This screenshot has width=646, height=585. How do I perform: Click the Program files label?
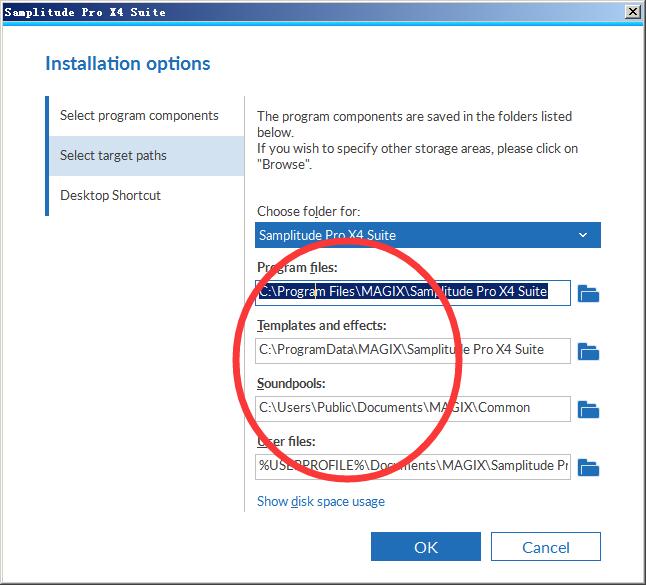click(x=297, y=268)
